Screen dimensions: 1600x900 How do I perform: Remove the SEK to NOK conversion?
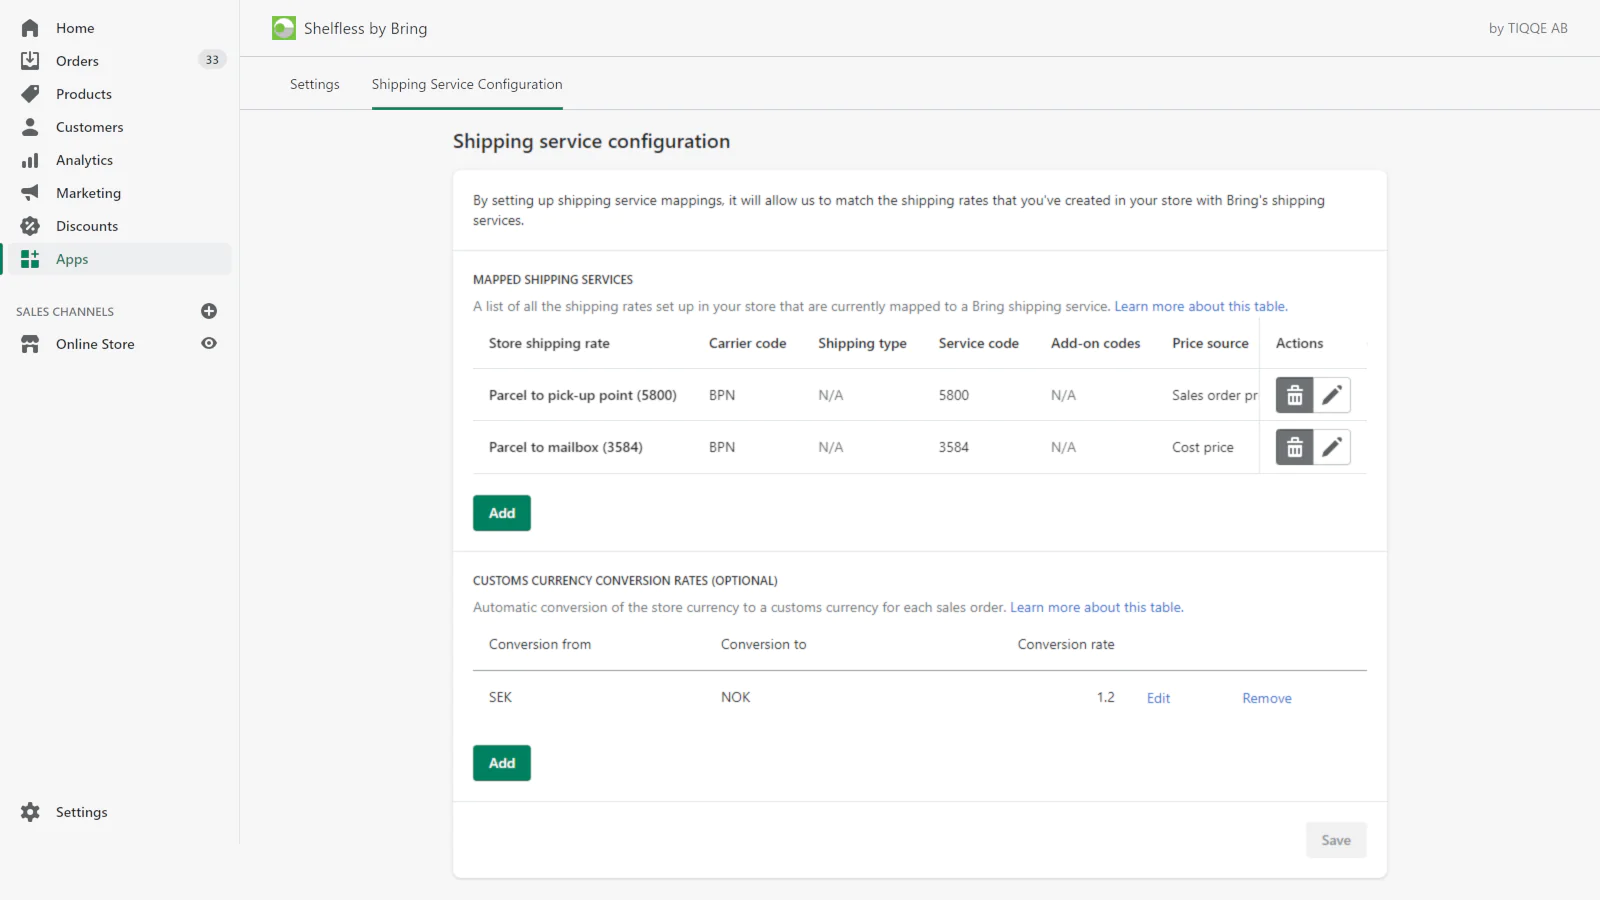point(1266,698)
